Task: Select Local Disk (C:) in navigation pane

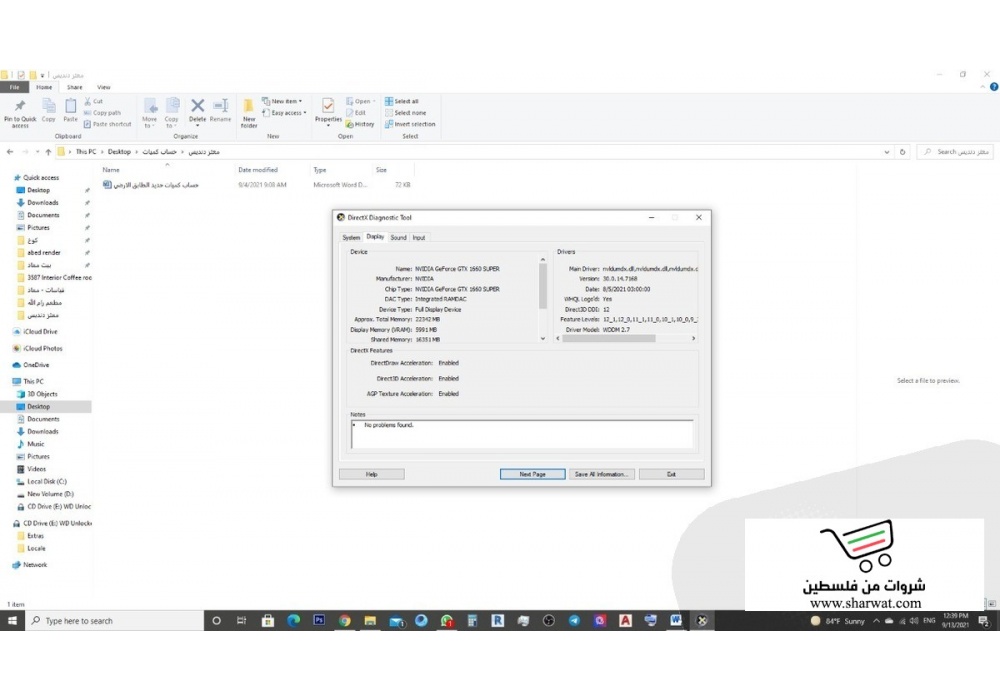Action: pos(46,481)
